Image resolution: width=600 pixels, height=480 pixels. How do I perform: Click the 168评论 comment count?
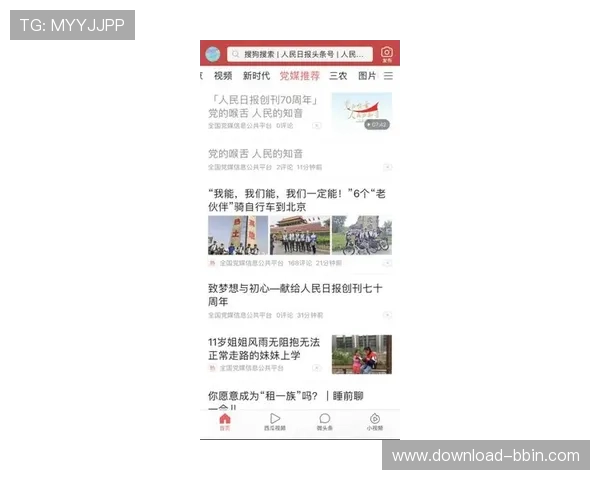click(300, 263)
